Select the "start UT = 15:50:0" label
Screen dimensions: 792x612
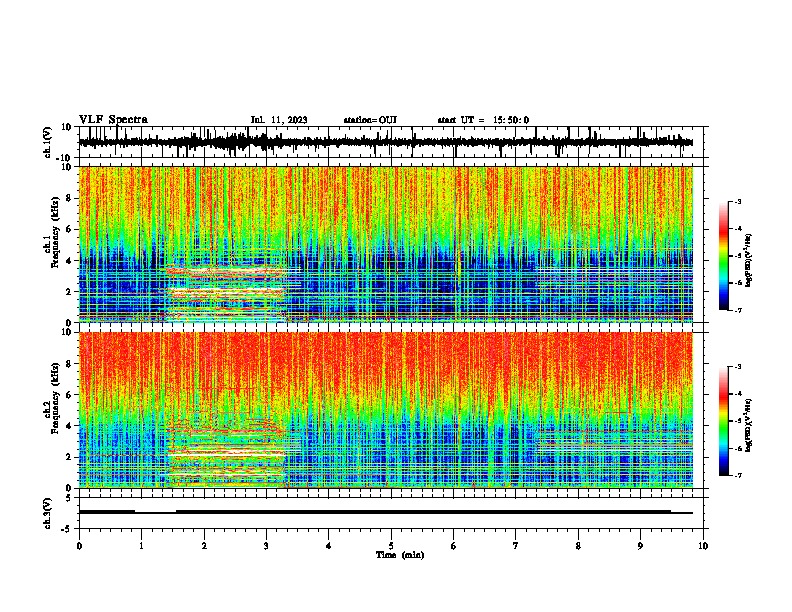[483, 120]
